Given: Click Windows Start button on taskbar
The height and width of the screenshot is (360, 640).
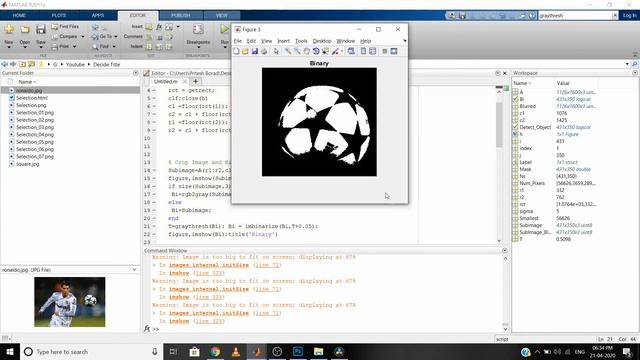Looking at the screenshot, I should pyautogui.click(x=10, y=352).
